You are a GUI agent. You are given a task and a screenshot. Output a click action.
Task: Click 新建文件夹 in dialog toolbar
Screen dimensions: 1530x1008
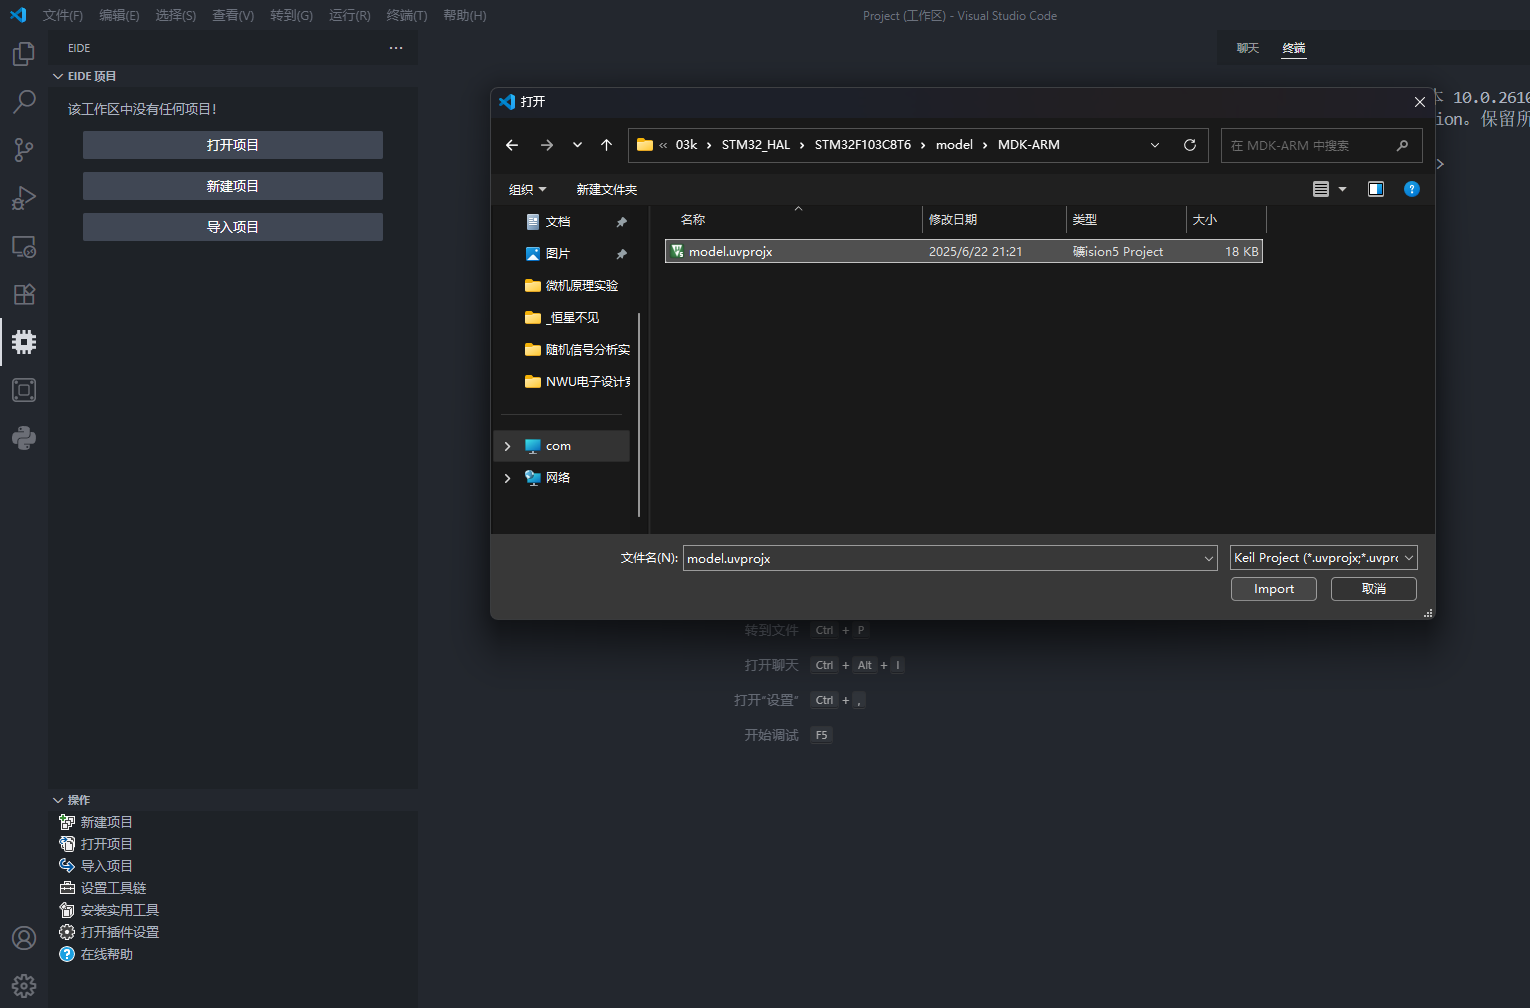(x=607, y=189)
